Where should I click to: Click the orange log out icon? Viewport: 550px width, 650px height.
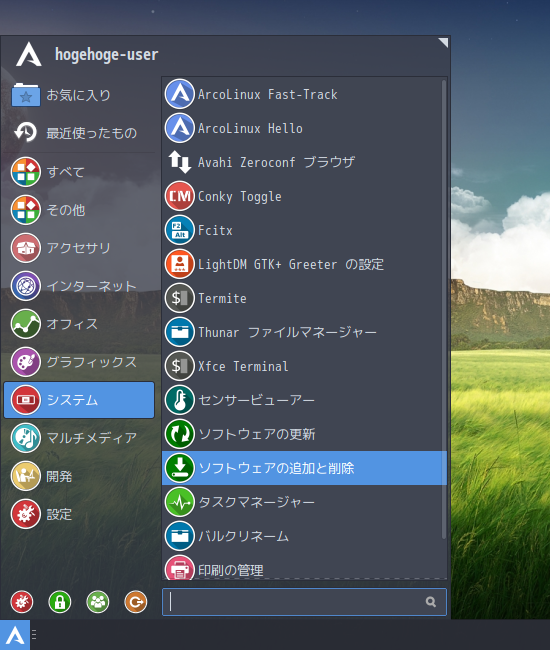coord(136,601)
